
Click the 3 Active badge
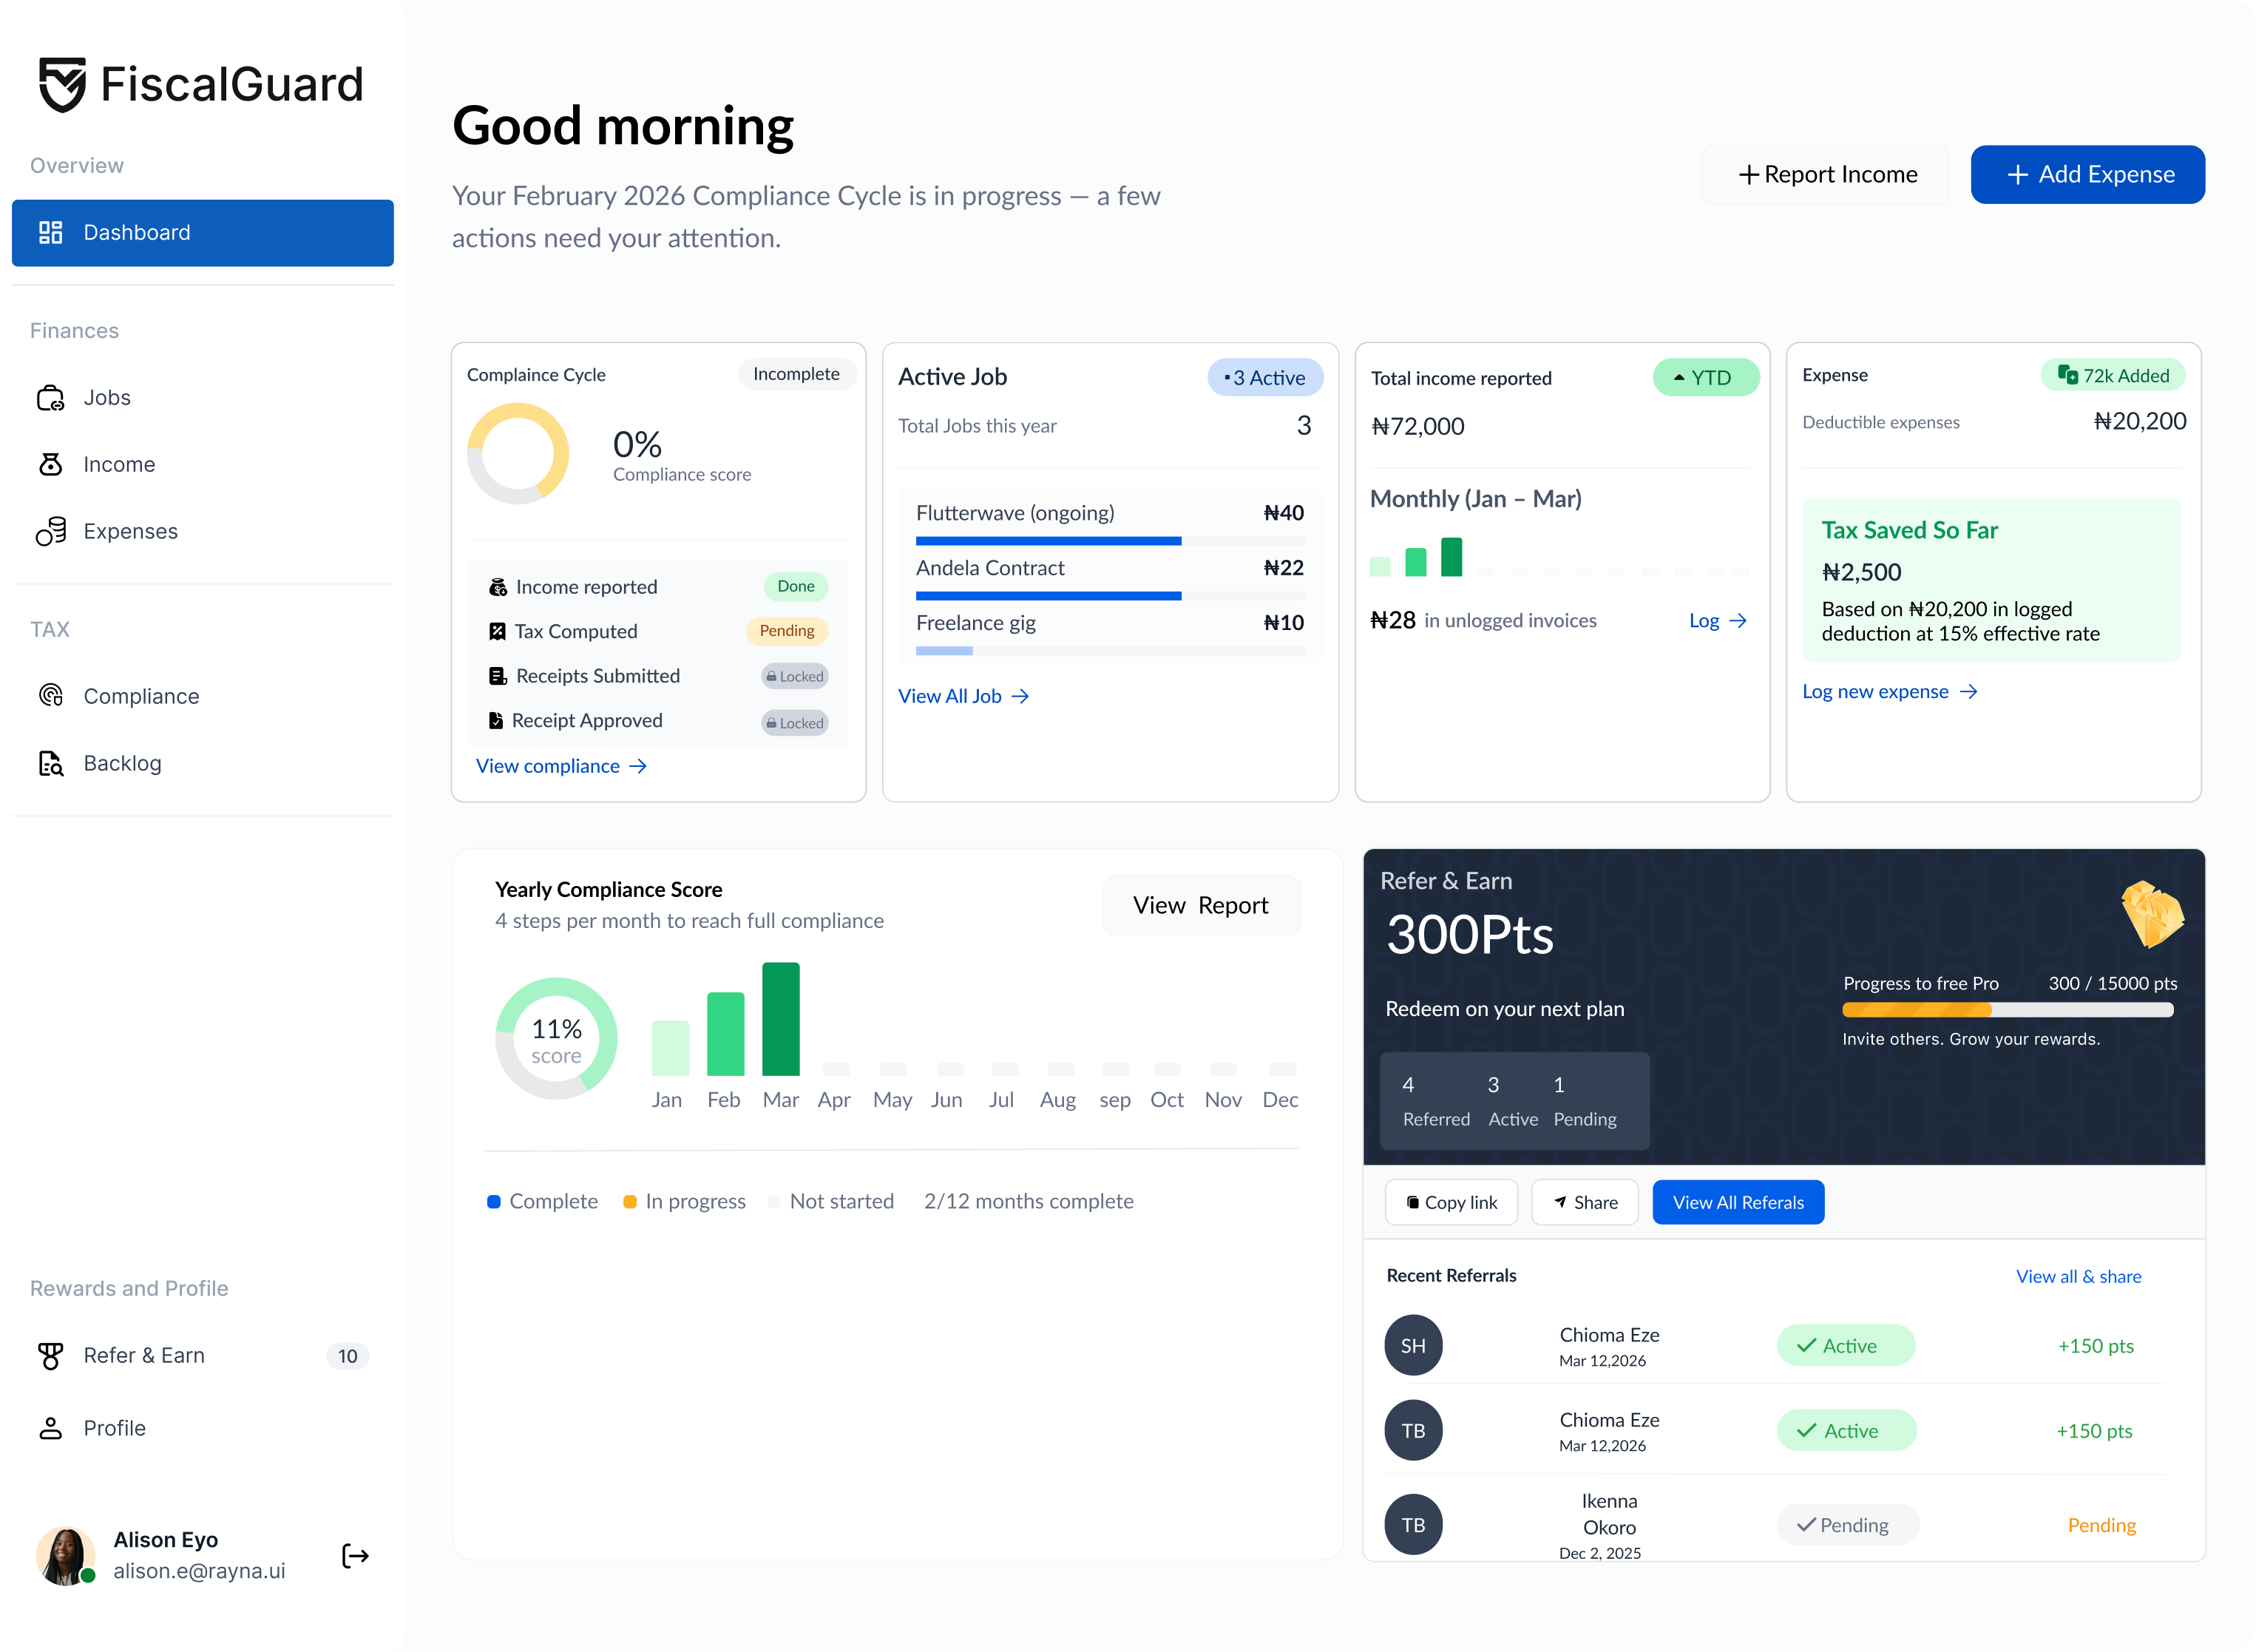(x=1265, y=377)
